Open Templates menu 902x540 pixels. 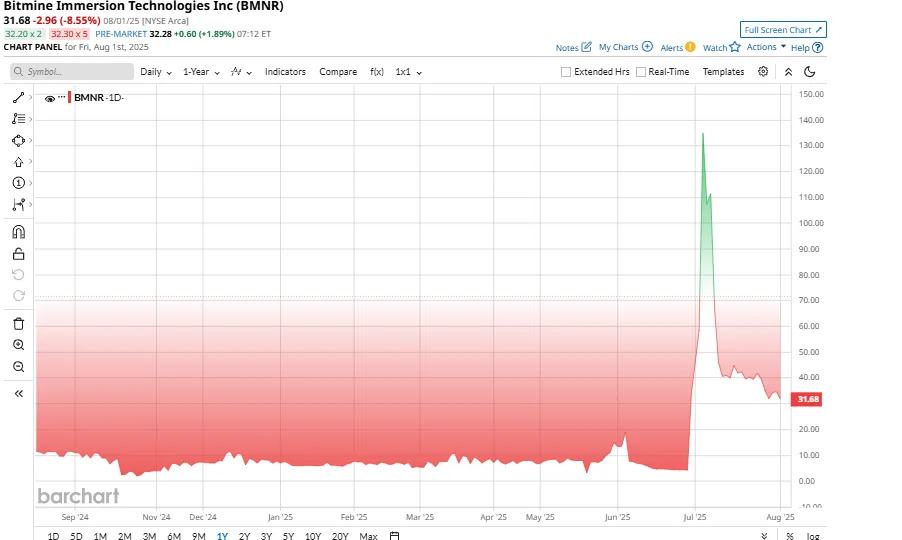[x=723, y=72]
